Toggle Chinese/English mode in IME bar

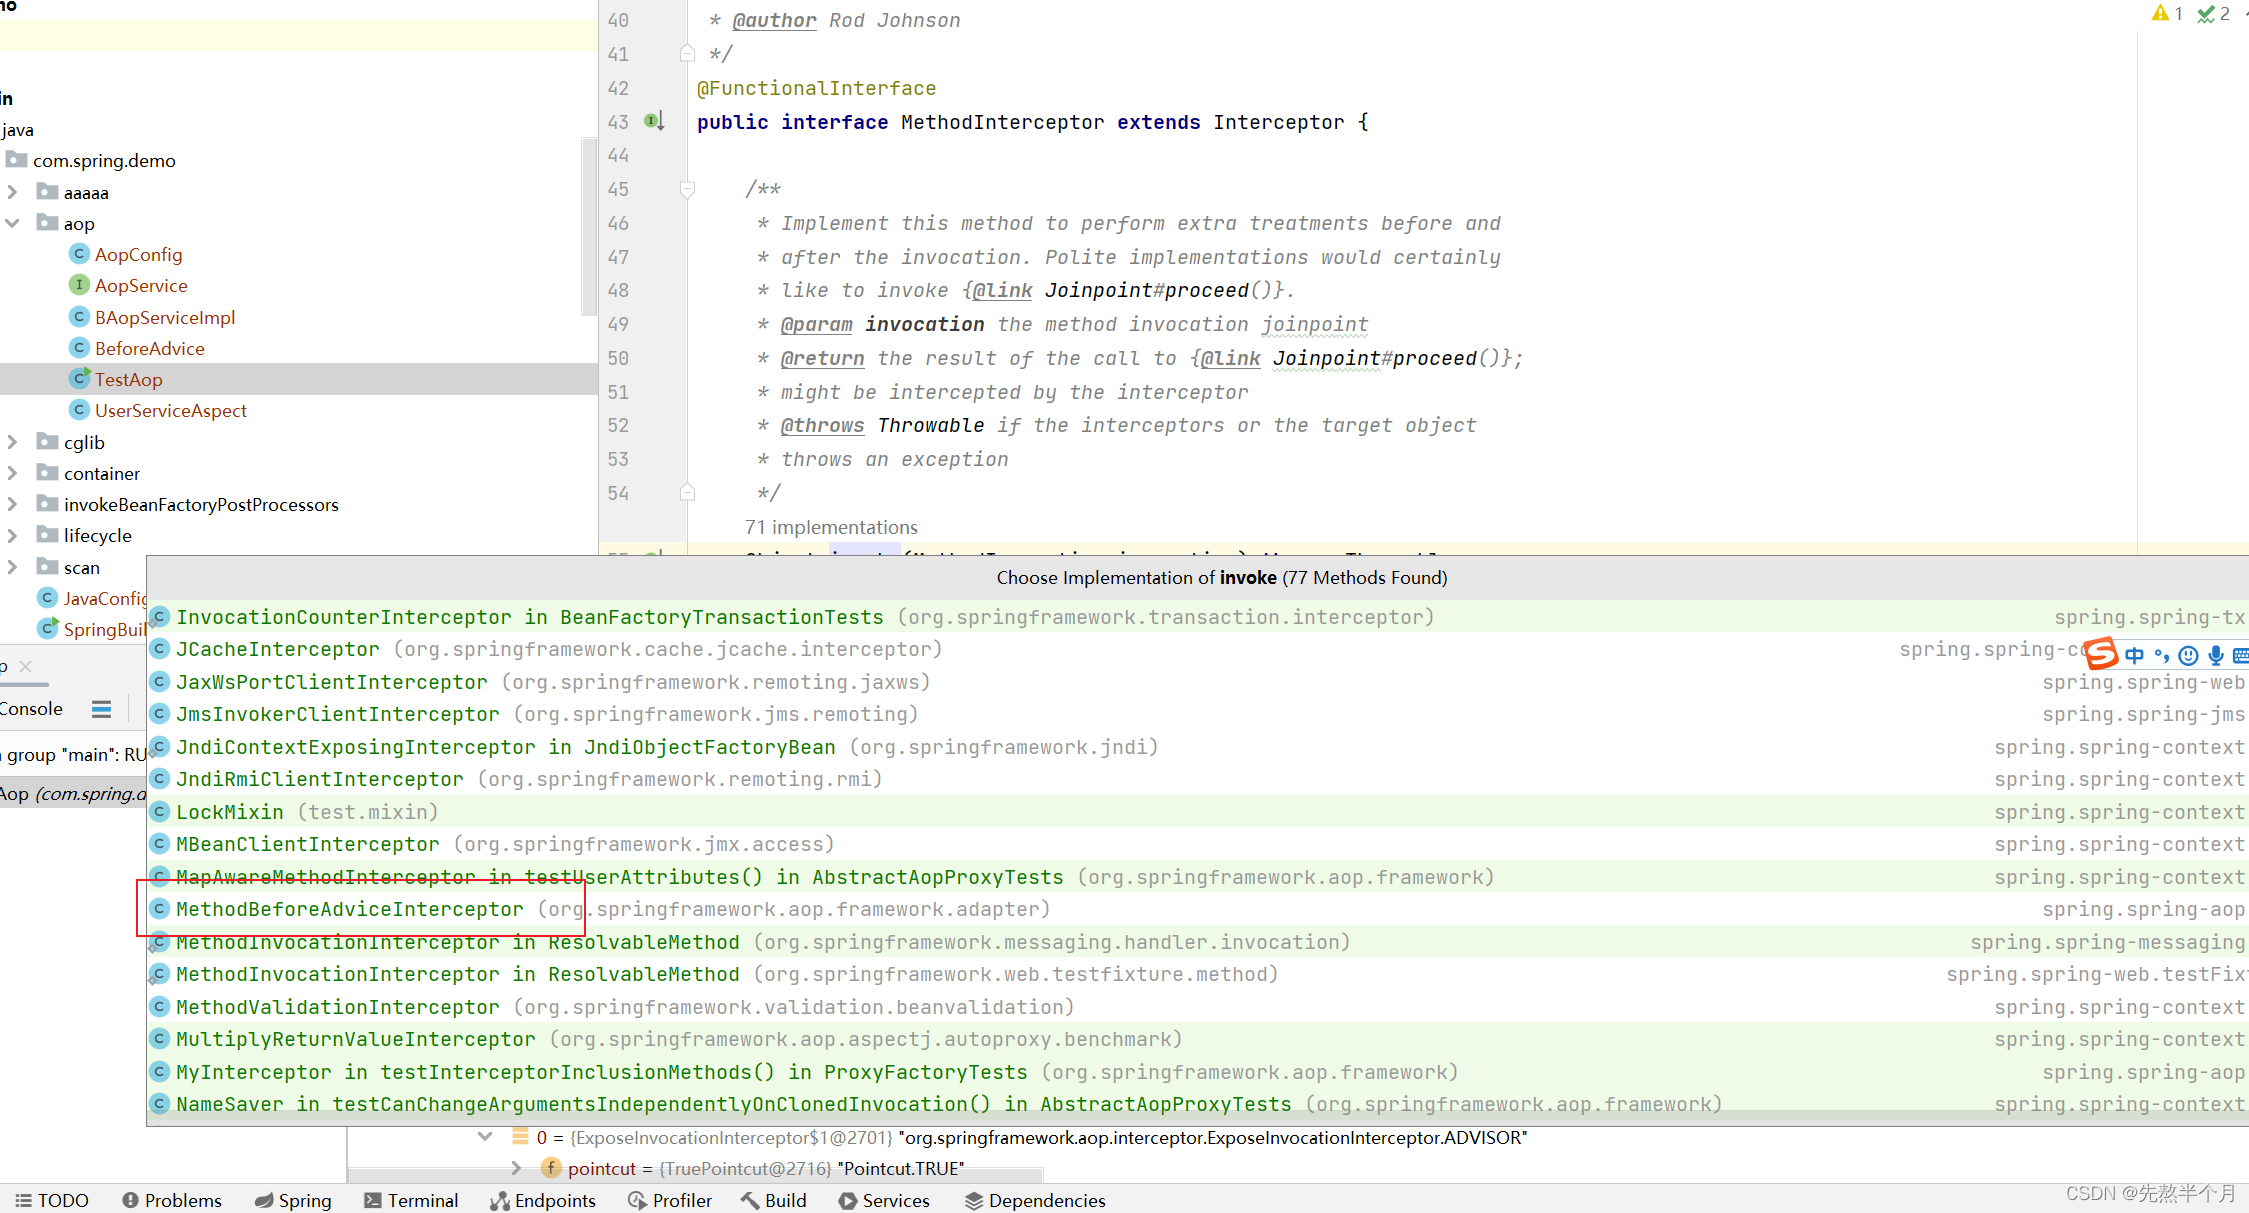(x=2134, y=655)
